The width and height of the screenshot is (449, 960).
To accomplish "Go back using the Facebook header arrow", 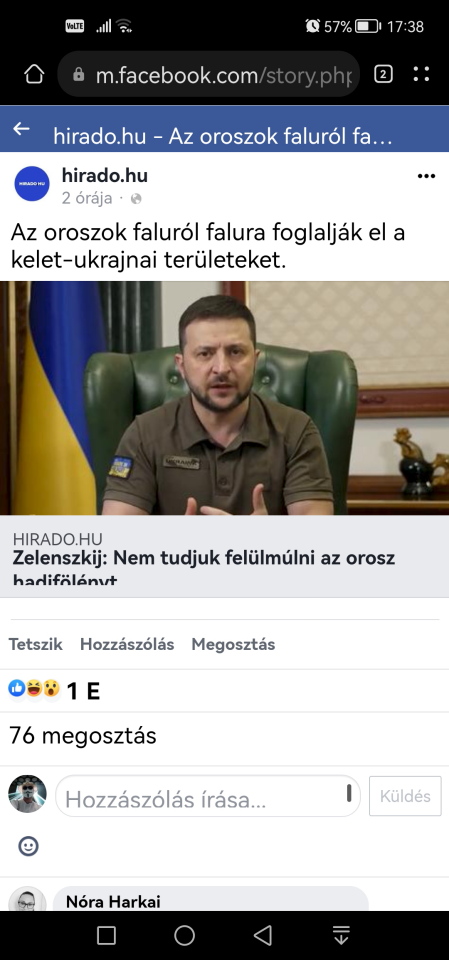I will point(21,129).
